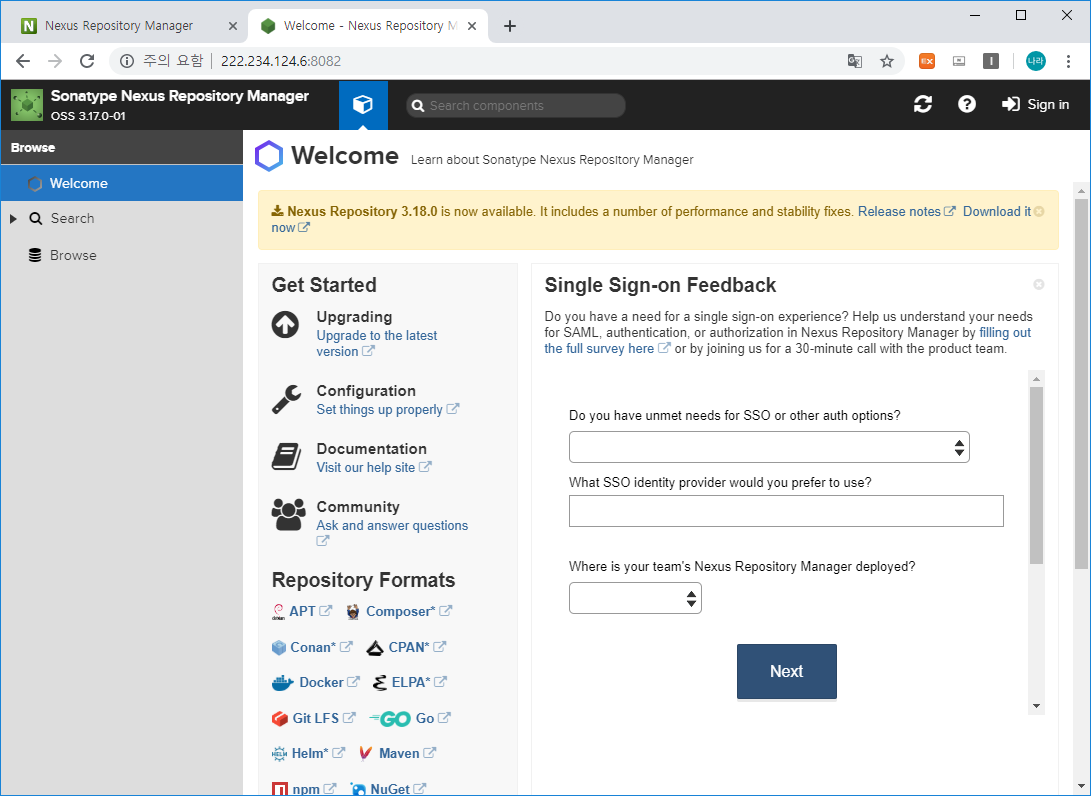Open the Composer format link
1091x796 pixels.
coord(408,612)
